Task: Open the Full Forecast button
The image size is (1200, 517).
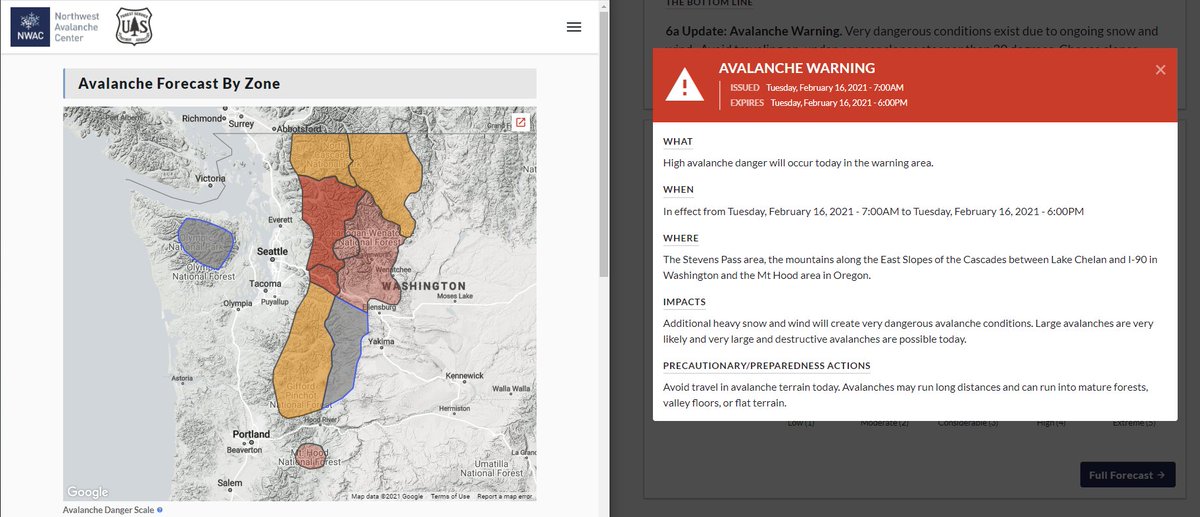Action: click(1128, 475)
